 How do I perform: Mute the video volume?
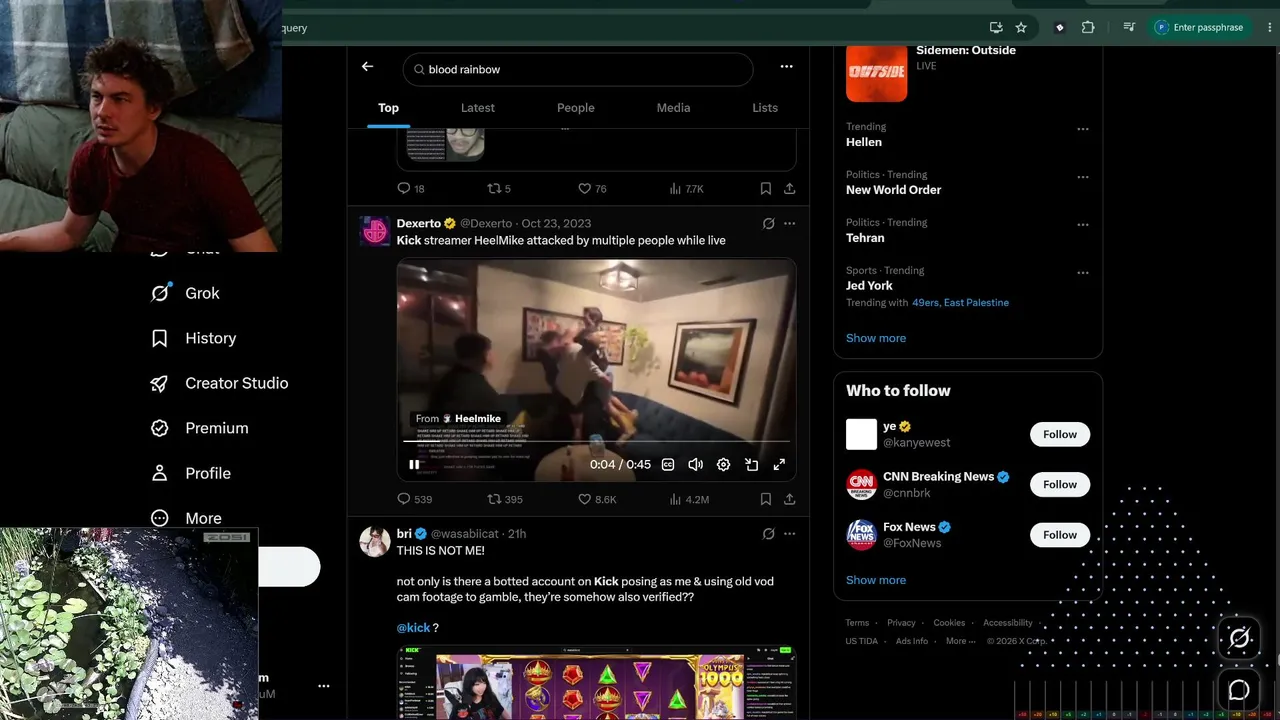[695, 464]
